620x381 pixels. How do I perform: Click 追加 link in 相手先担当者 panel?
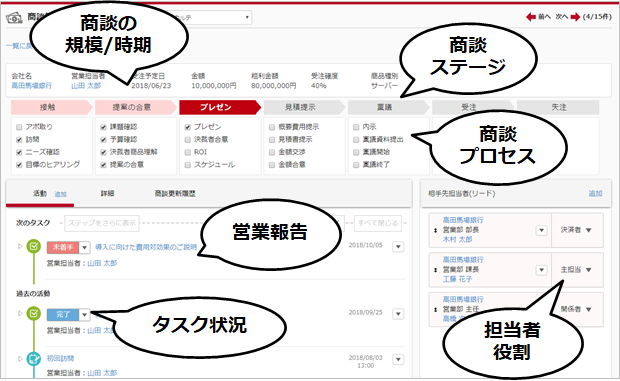pos(595,193)
